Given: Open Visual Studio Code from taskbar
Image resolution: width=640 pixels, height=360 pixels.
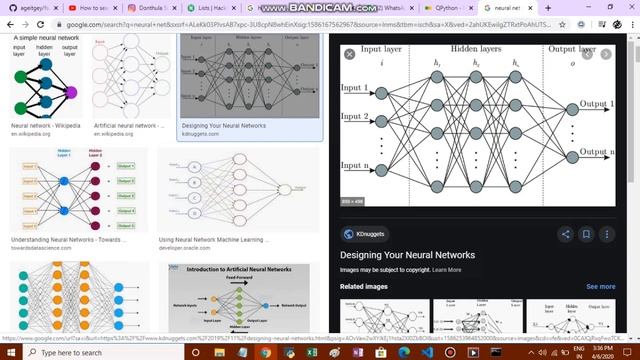Looking at the screenshot, I should [x=427, y=352].
